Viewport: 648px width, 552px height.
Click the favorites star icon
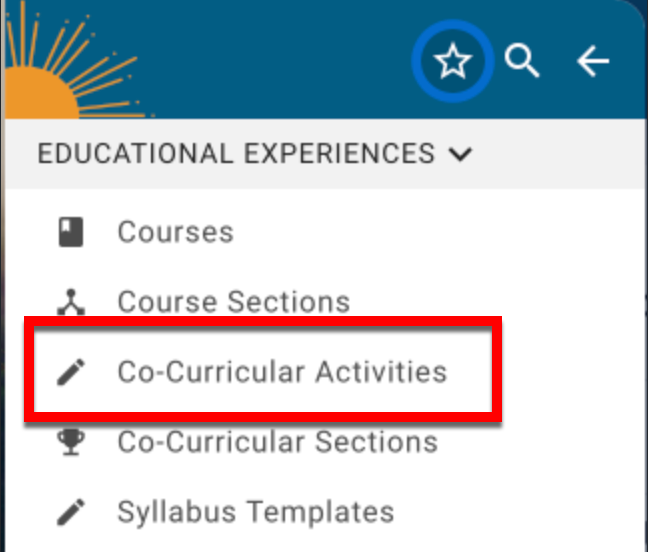(x=453, y=63)
